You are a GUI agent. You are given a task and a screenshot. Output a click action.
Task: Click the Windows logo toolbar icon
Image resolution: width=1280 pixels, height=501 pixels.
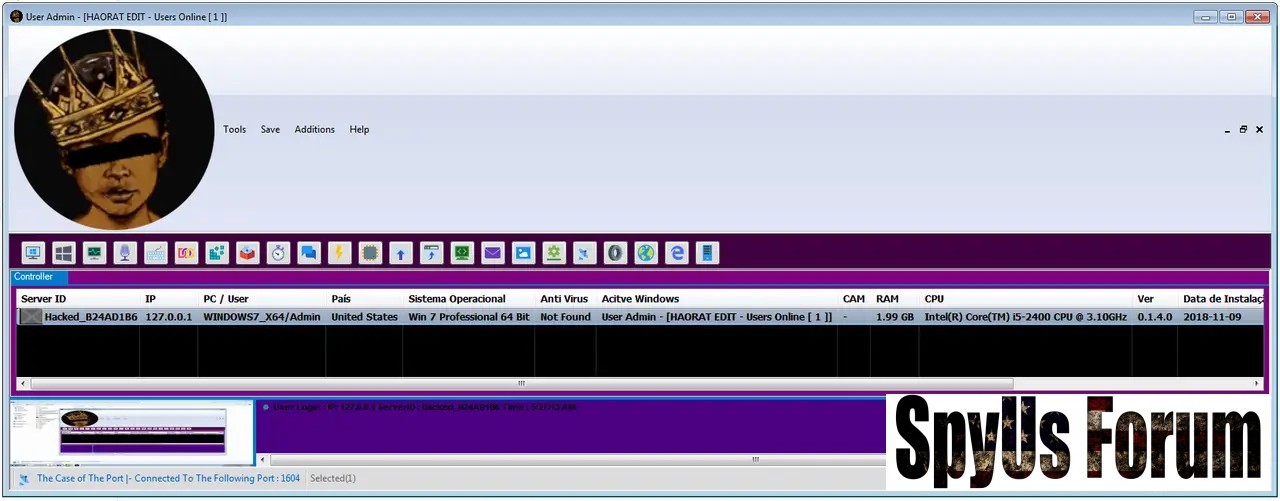[64, 253]
